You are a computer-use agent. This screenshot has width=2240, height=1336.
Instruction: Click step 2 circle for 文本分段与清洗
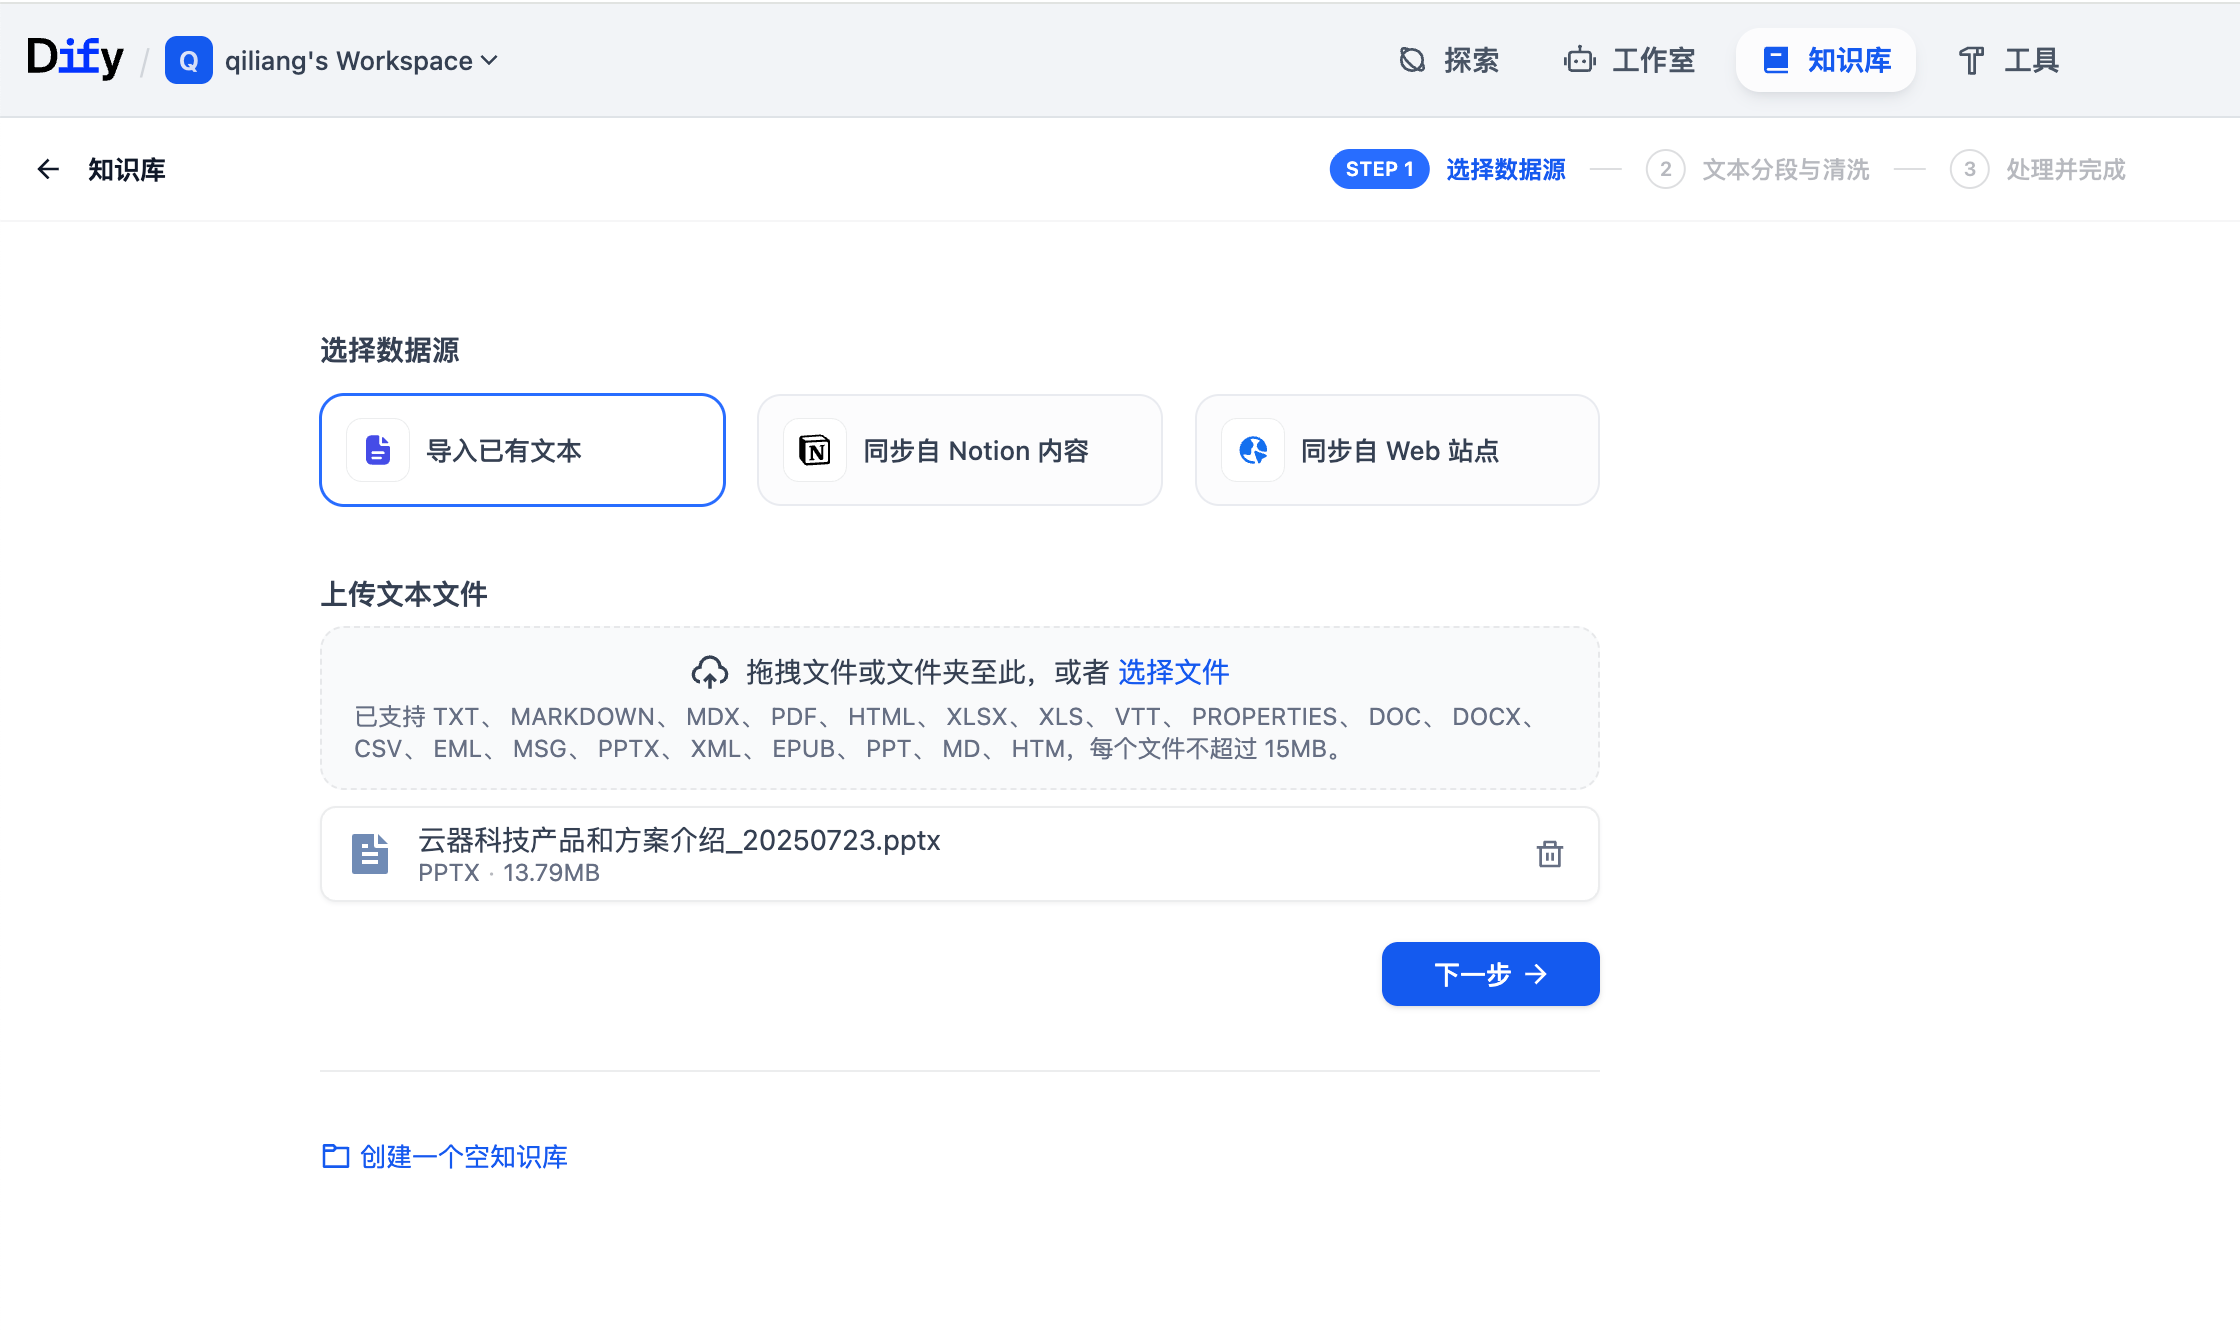1665,169
